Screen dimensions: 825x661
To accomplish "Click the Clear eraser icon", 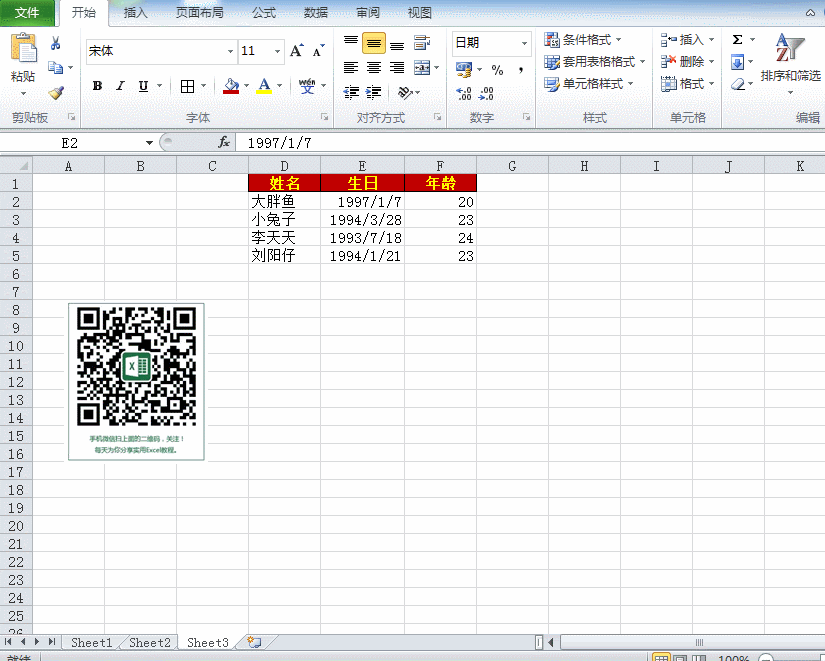I will [x=738, y=84].
